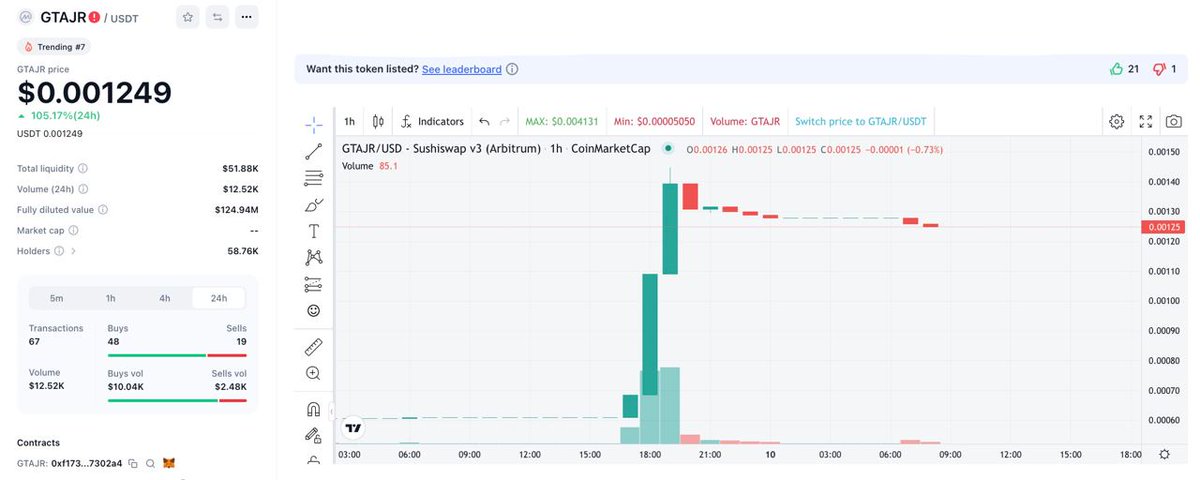The width and height of the screenshot is (1200, 480).
Task: Toggle fullscreen chart mode
Action: 1146,121
